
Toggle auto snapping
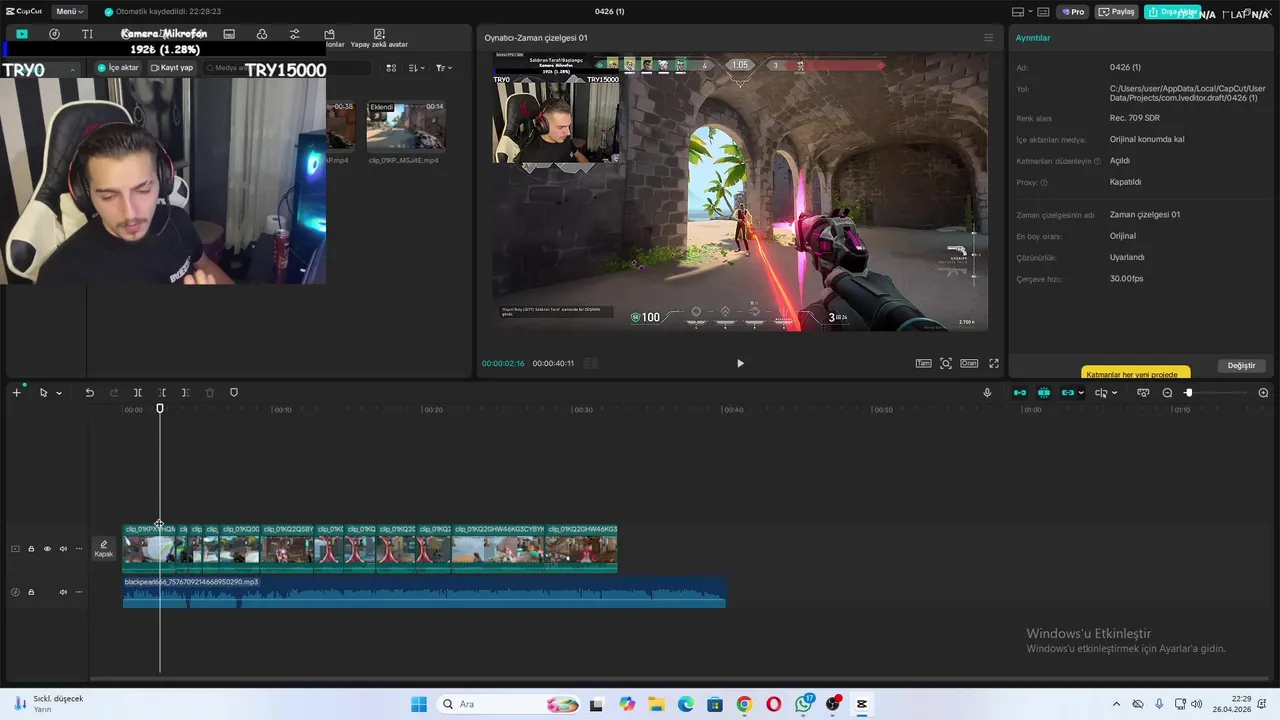pyautogui.click(x=1044, y=393)
